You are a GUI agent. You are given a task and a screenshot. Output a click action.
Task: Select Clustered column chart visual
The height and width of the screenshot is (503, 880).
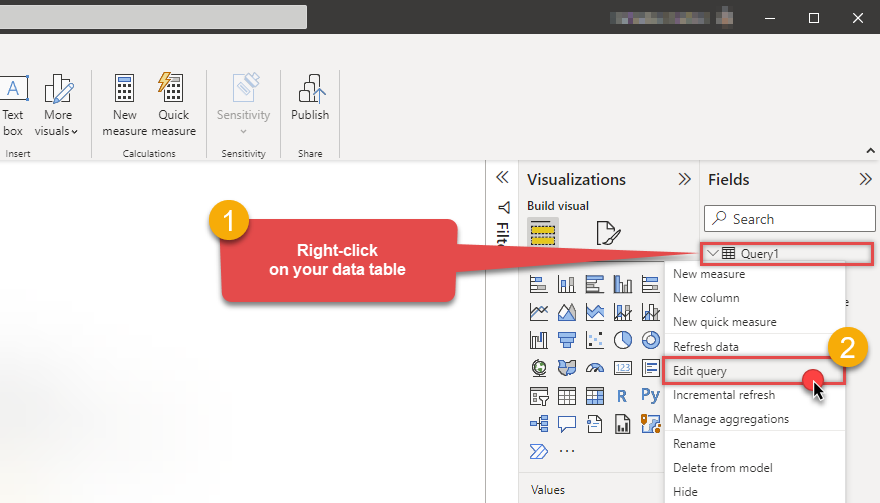click(623, 284)
